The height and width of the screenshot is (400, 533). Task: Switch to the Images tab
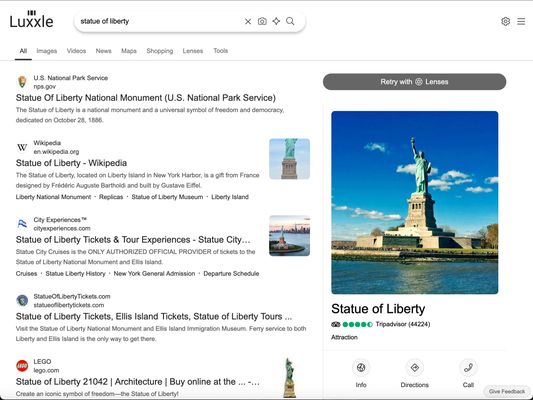coord(47,51)
